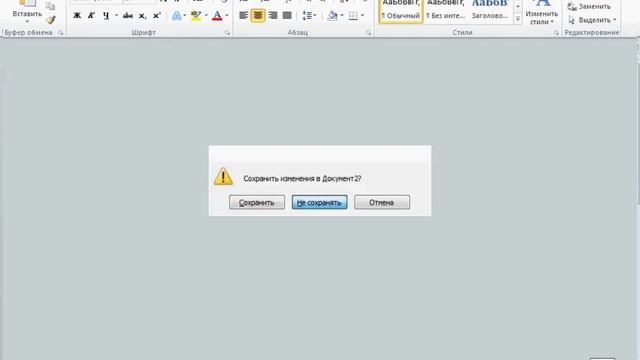Open shading color dropdown arrow
The height and width of the screenshot is (360, 640).
tap(342, 16)
